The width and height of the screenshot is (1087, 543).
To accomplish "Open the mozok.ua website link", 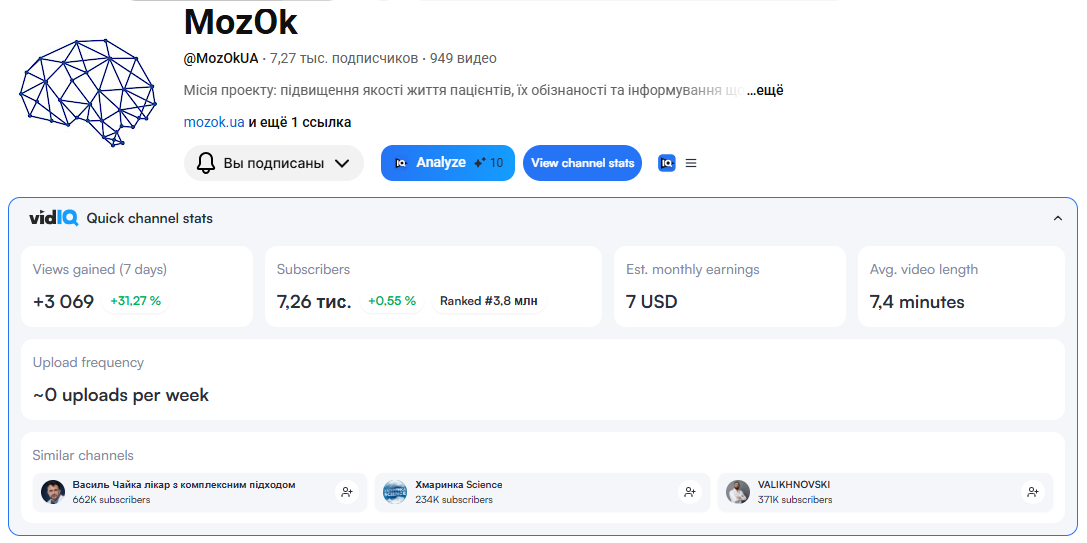I will [214, 123].
